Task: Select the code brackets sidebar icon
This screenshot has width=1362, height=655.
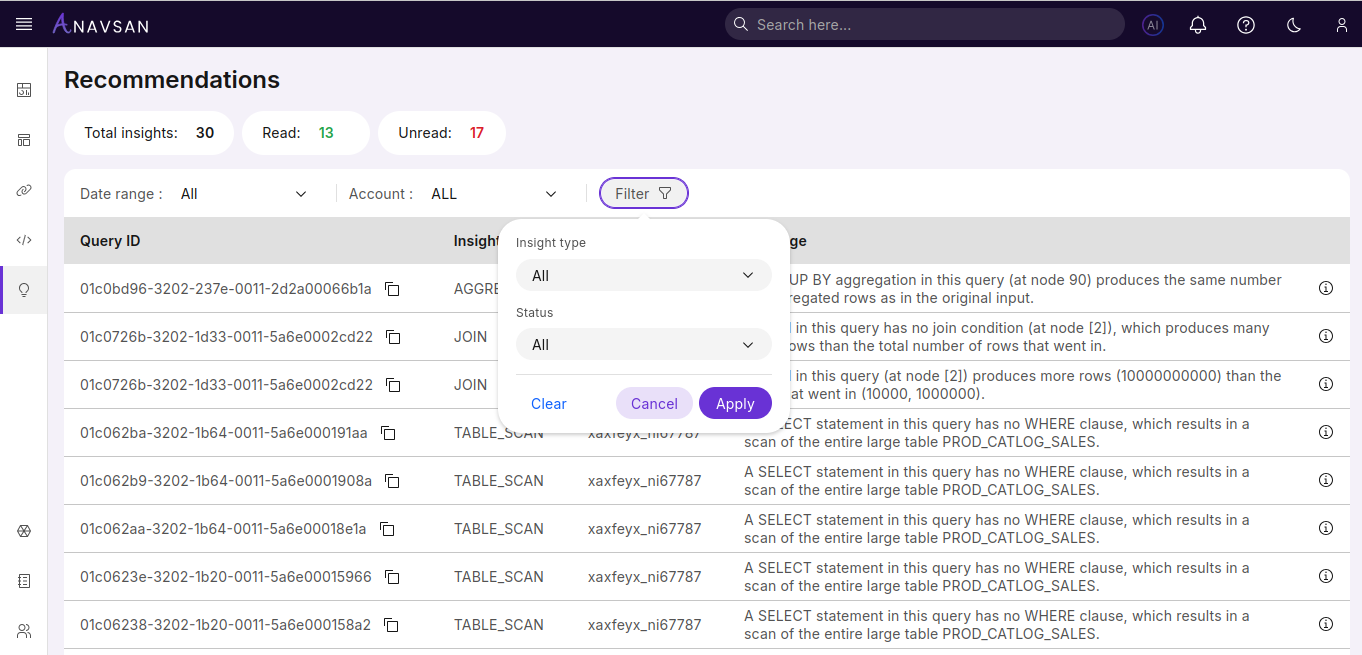Action: coord(24,240)
